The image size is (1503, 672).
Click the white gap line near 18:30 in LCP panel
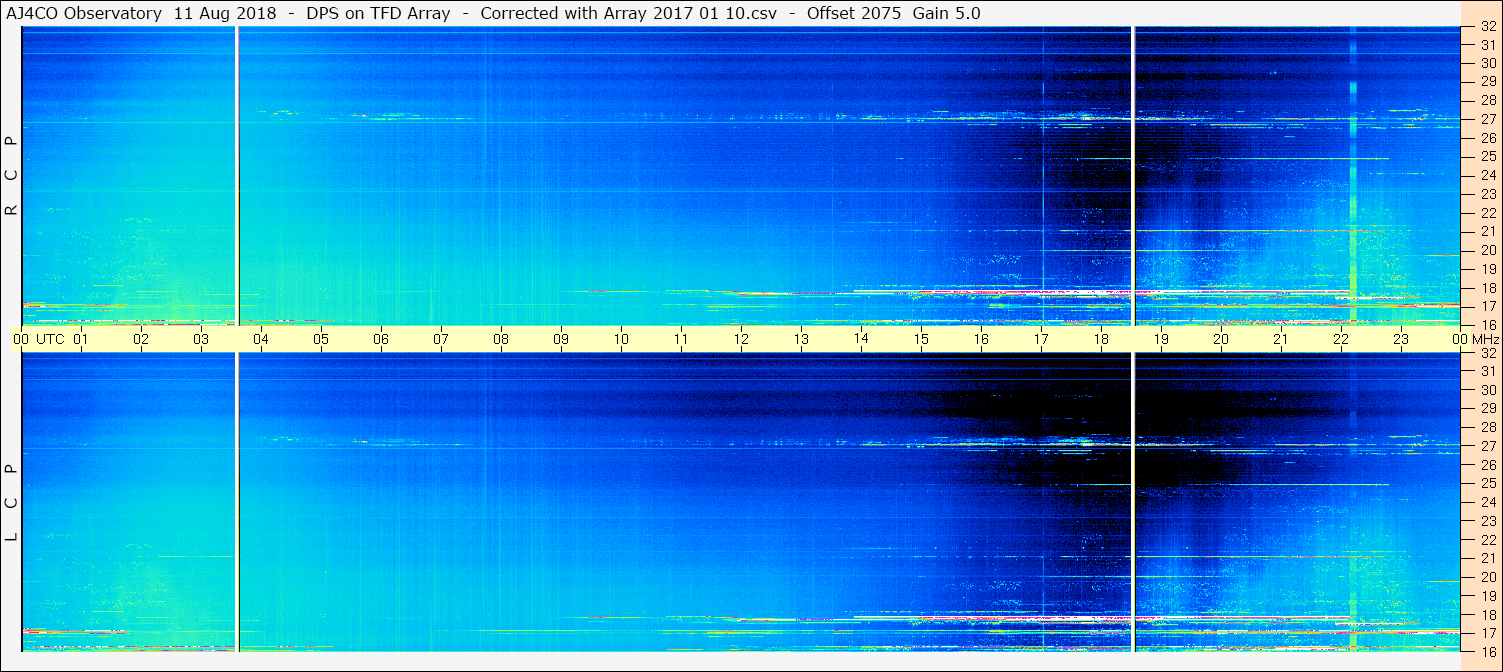[1133, 502]
